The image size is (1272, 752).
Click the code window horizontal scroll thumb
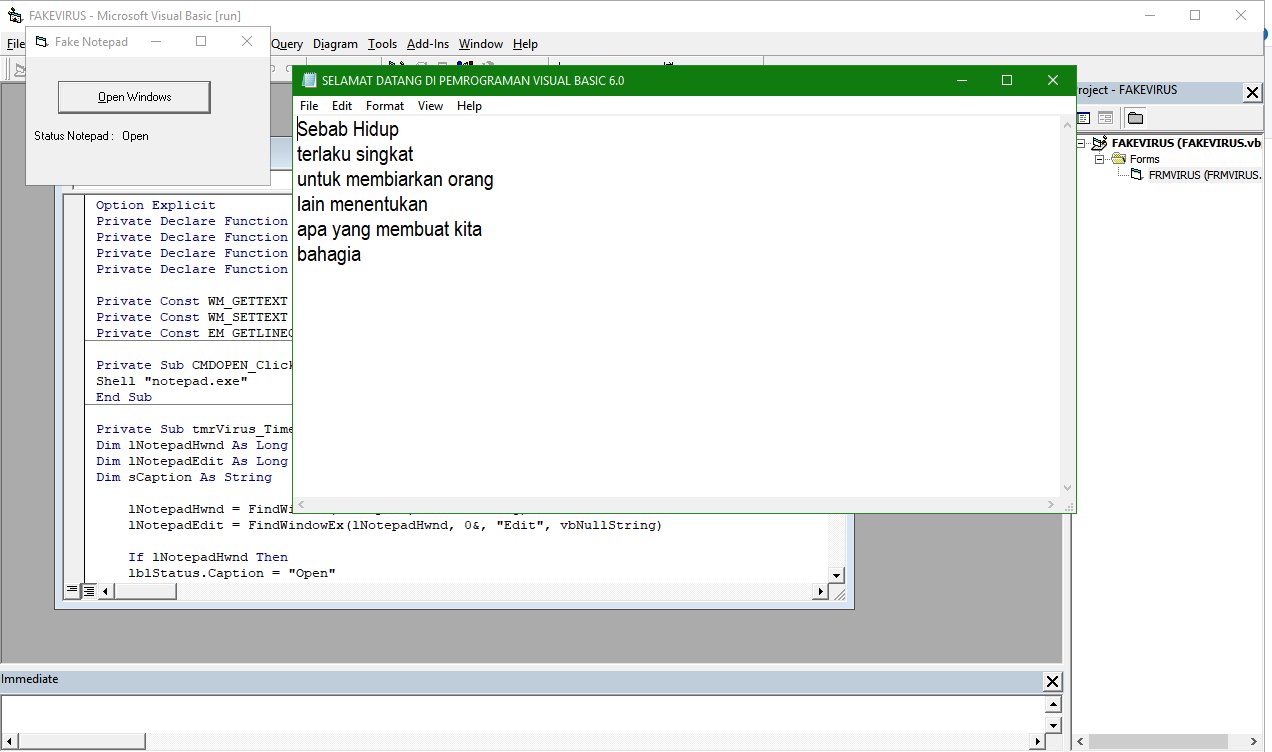(x=144, y=591)
